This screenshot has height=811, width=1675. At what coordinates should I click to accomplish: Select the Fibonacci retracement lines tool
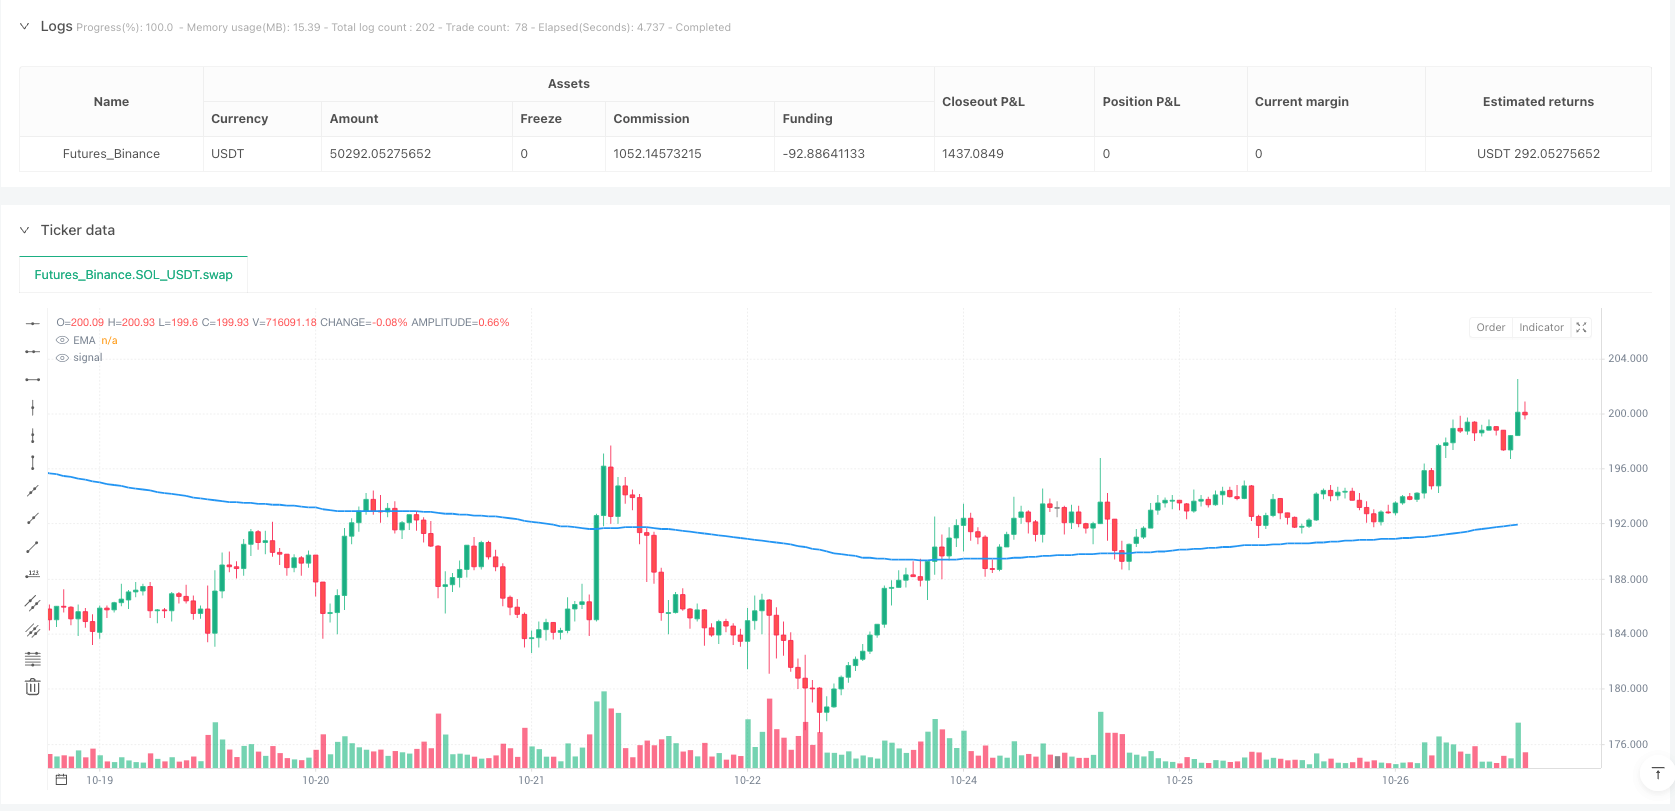pos(33,659)
